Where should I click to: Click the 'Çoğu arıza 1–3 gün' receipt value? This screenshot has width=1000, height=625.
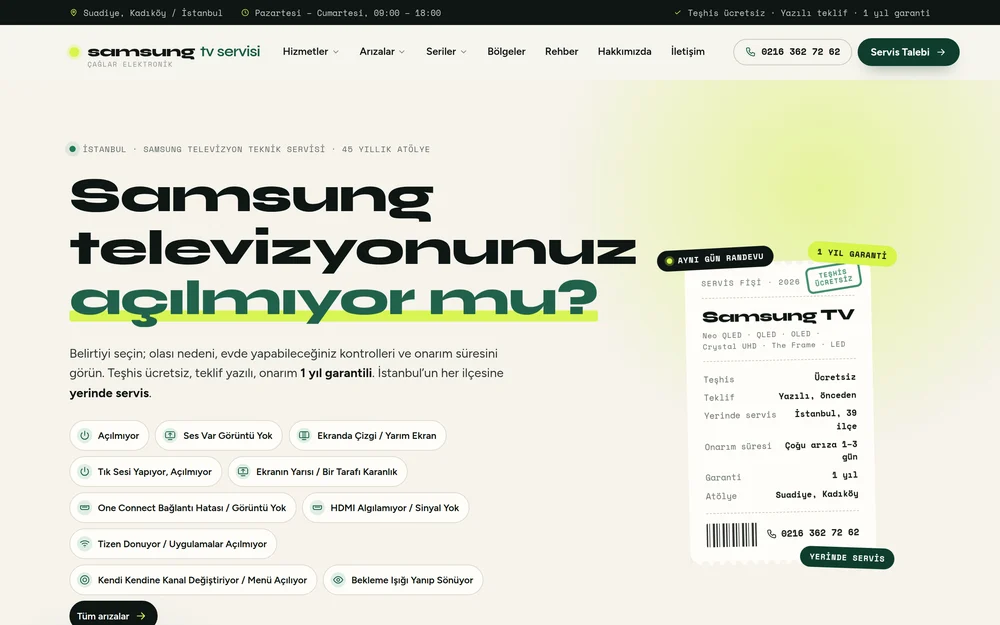click(821, 450)
